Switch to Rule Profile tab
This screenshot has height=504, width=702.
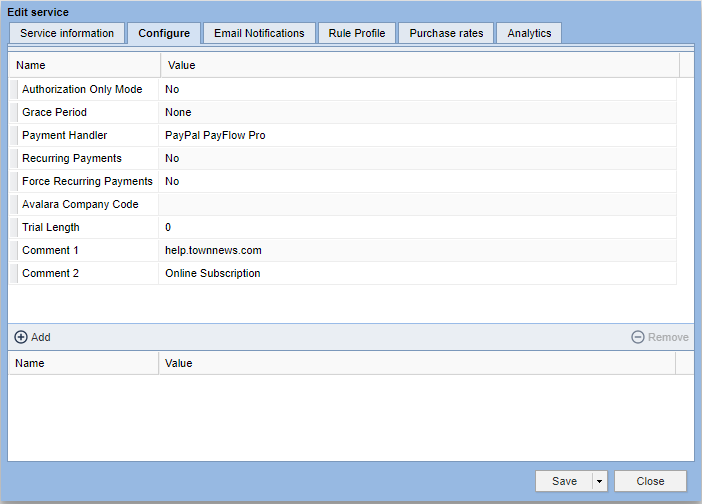357,33
